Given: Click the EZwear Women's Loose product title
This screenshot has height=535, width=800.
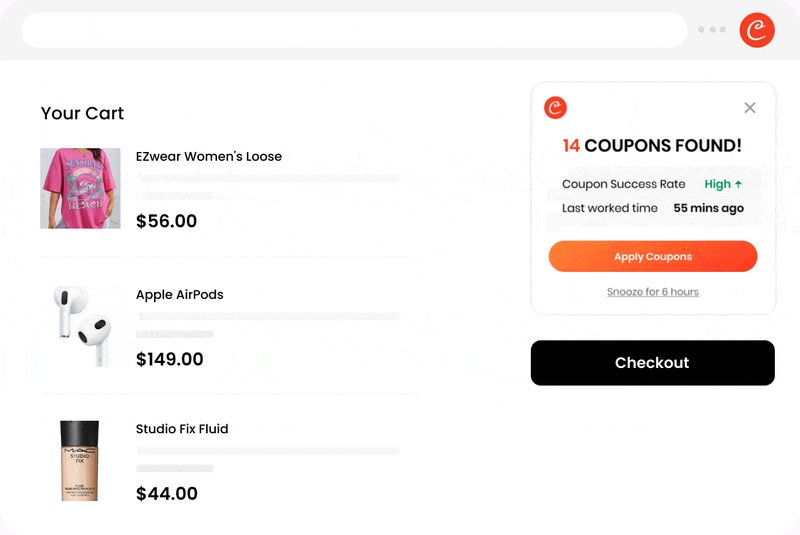Looking at the screenshot, I should pyautogui.click(x=209, y=156).
